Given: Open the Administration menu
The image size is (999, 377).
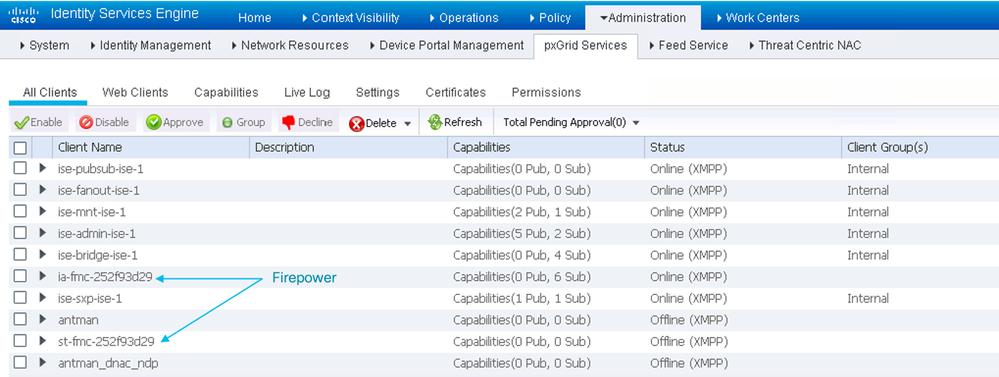Looking at the screenshot, I should coord(643,18).
